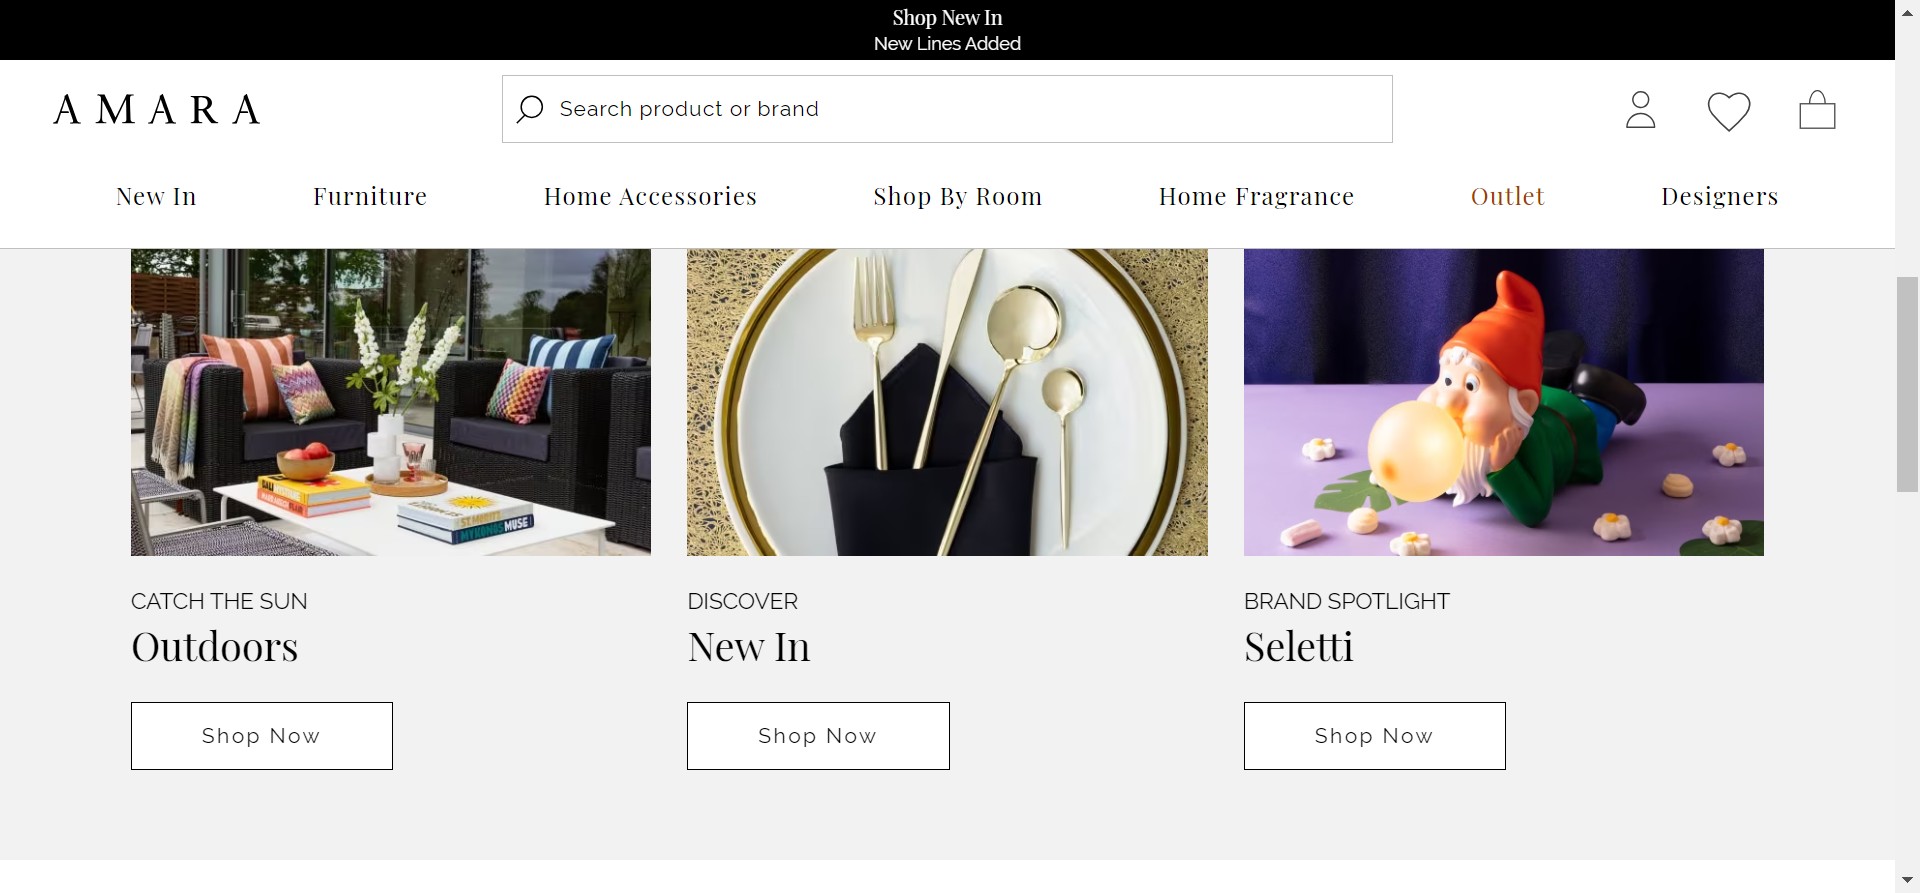Open the Furniture menu
The height and width of the screenshot is (893, 1920).
[x=370, y=197]
